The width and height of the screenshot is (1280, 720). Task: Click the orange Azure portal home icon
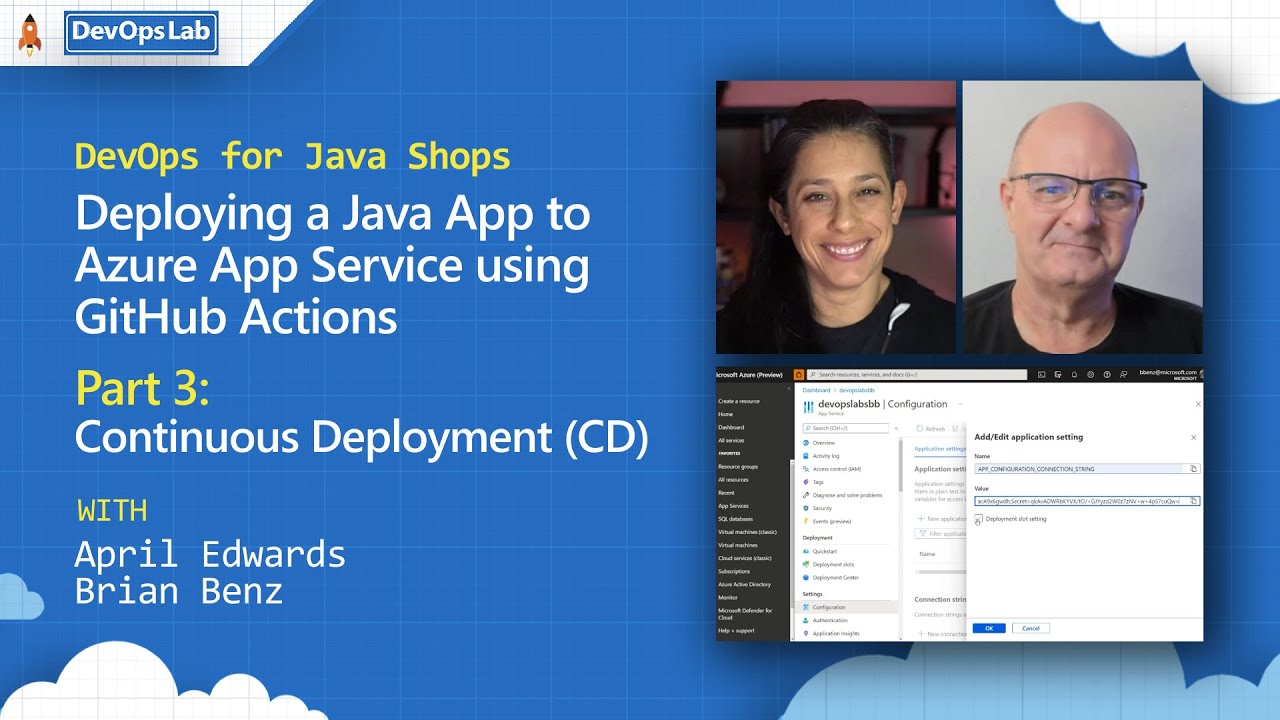799,374
